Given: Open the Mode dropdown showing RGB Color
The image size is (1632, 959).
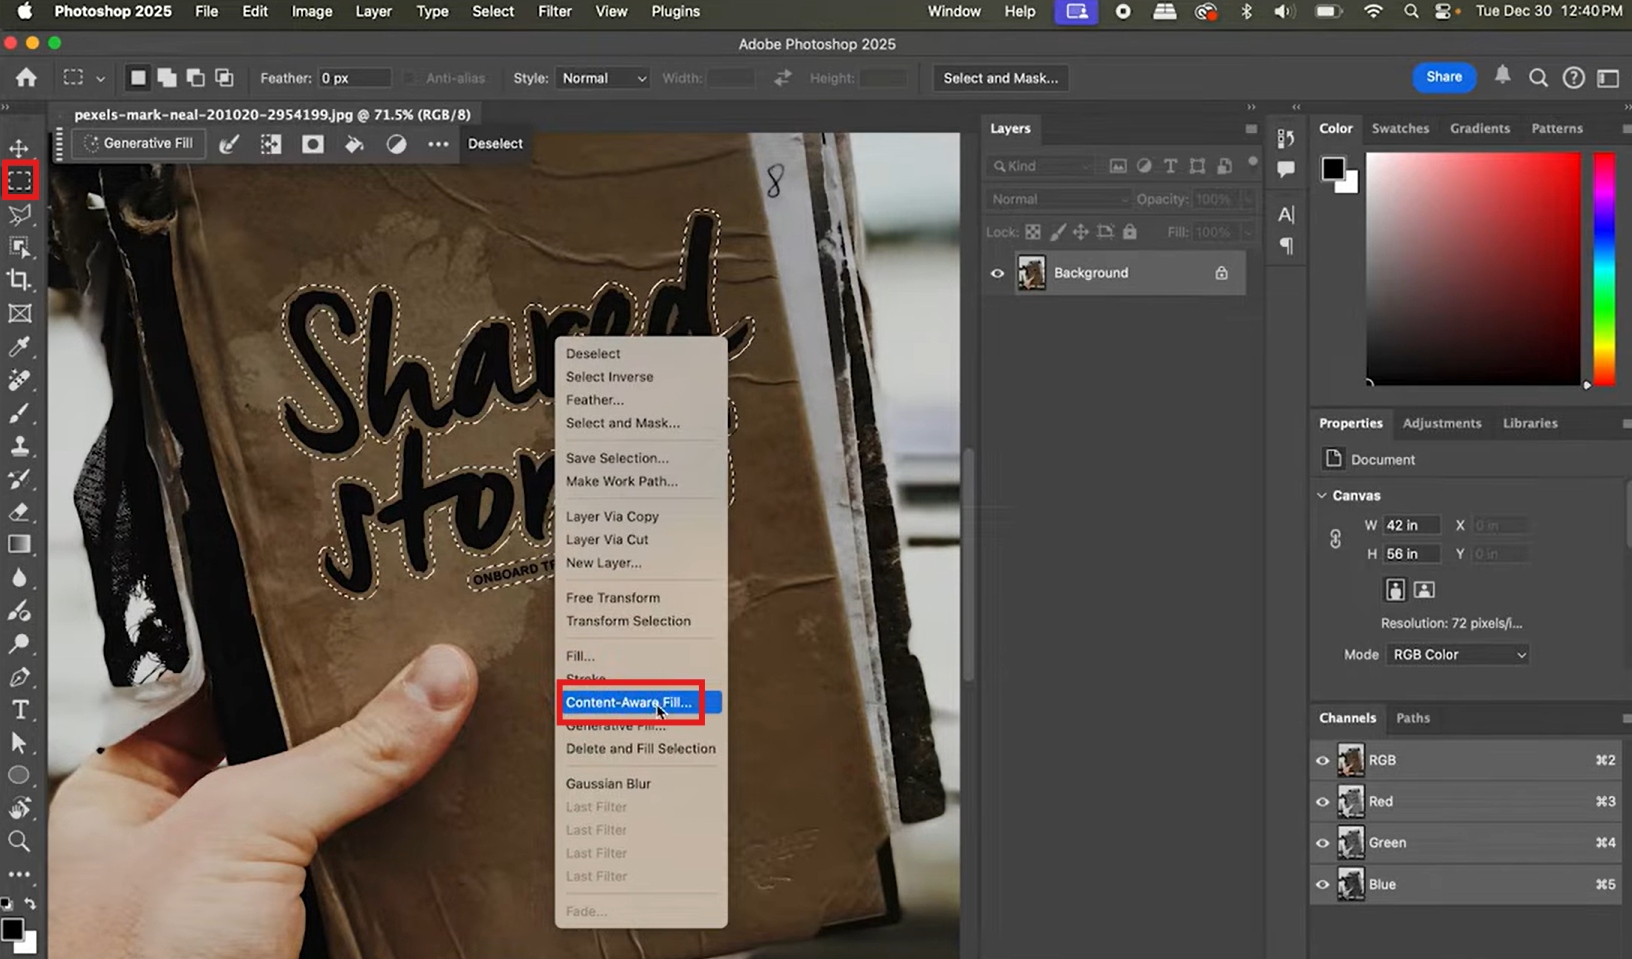Looking at the screenshot, I should pos(1458,655).
